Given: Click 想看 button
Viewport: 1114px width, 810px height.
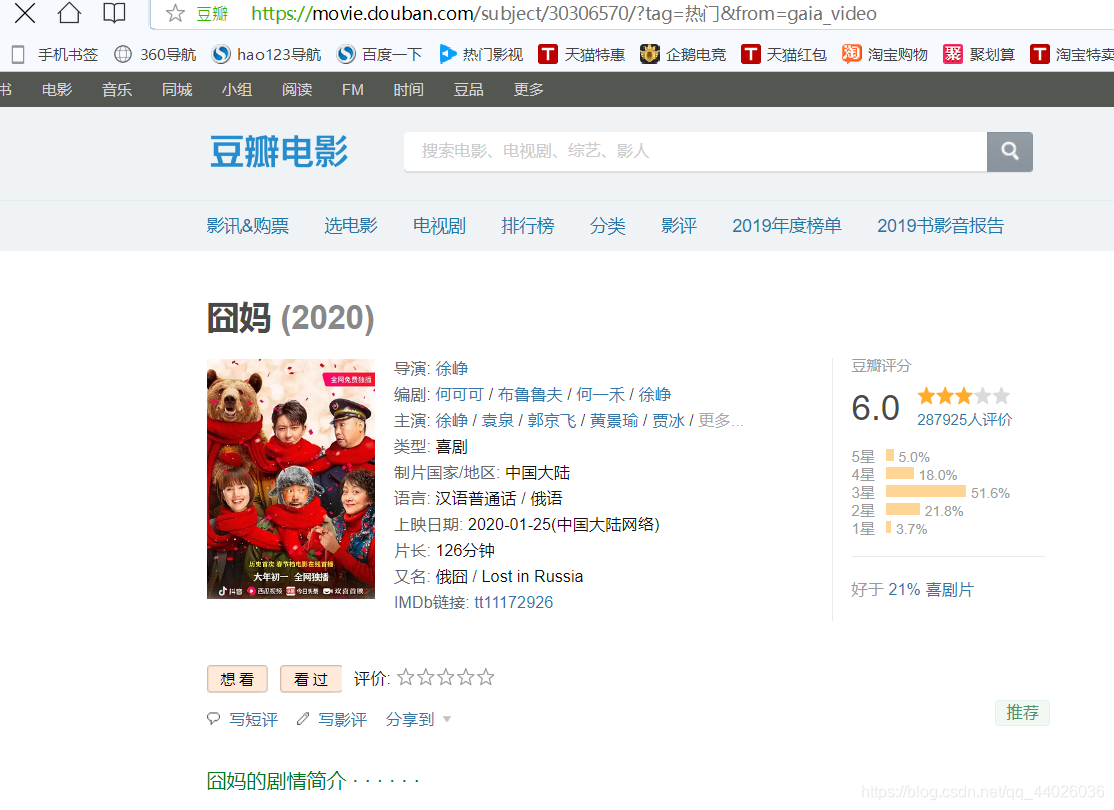Looking at the screenshot, I should pos(237,679).
